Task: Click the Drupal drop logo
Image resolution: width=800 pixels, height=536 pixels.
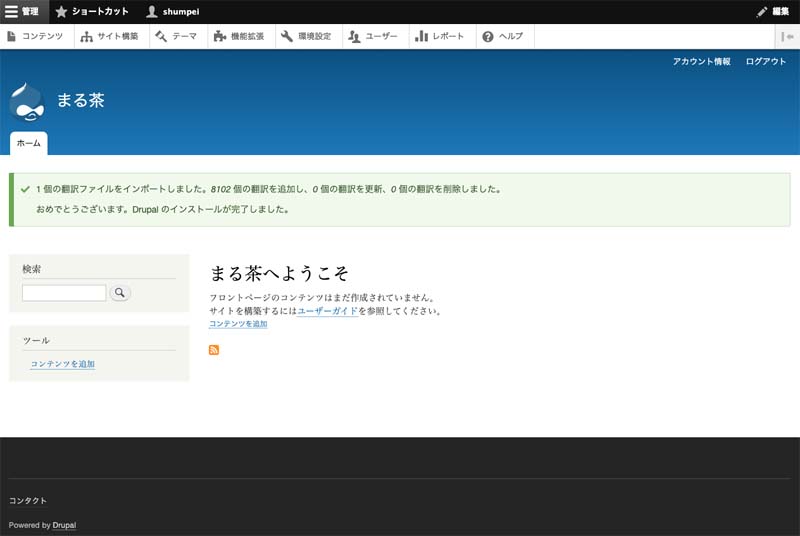Action: 27,102
